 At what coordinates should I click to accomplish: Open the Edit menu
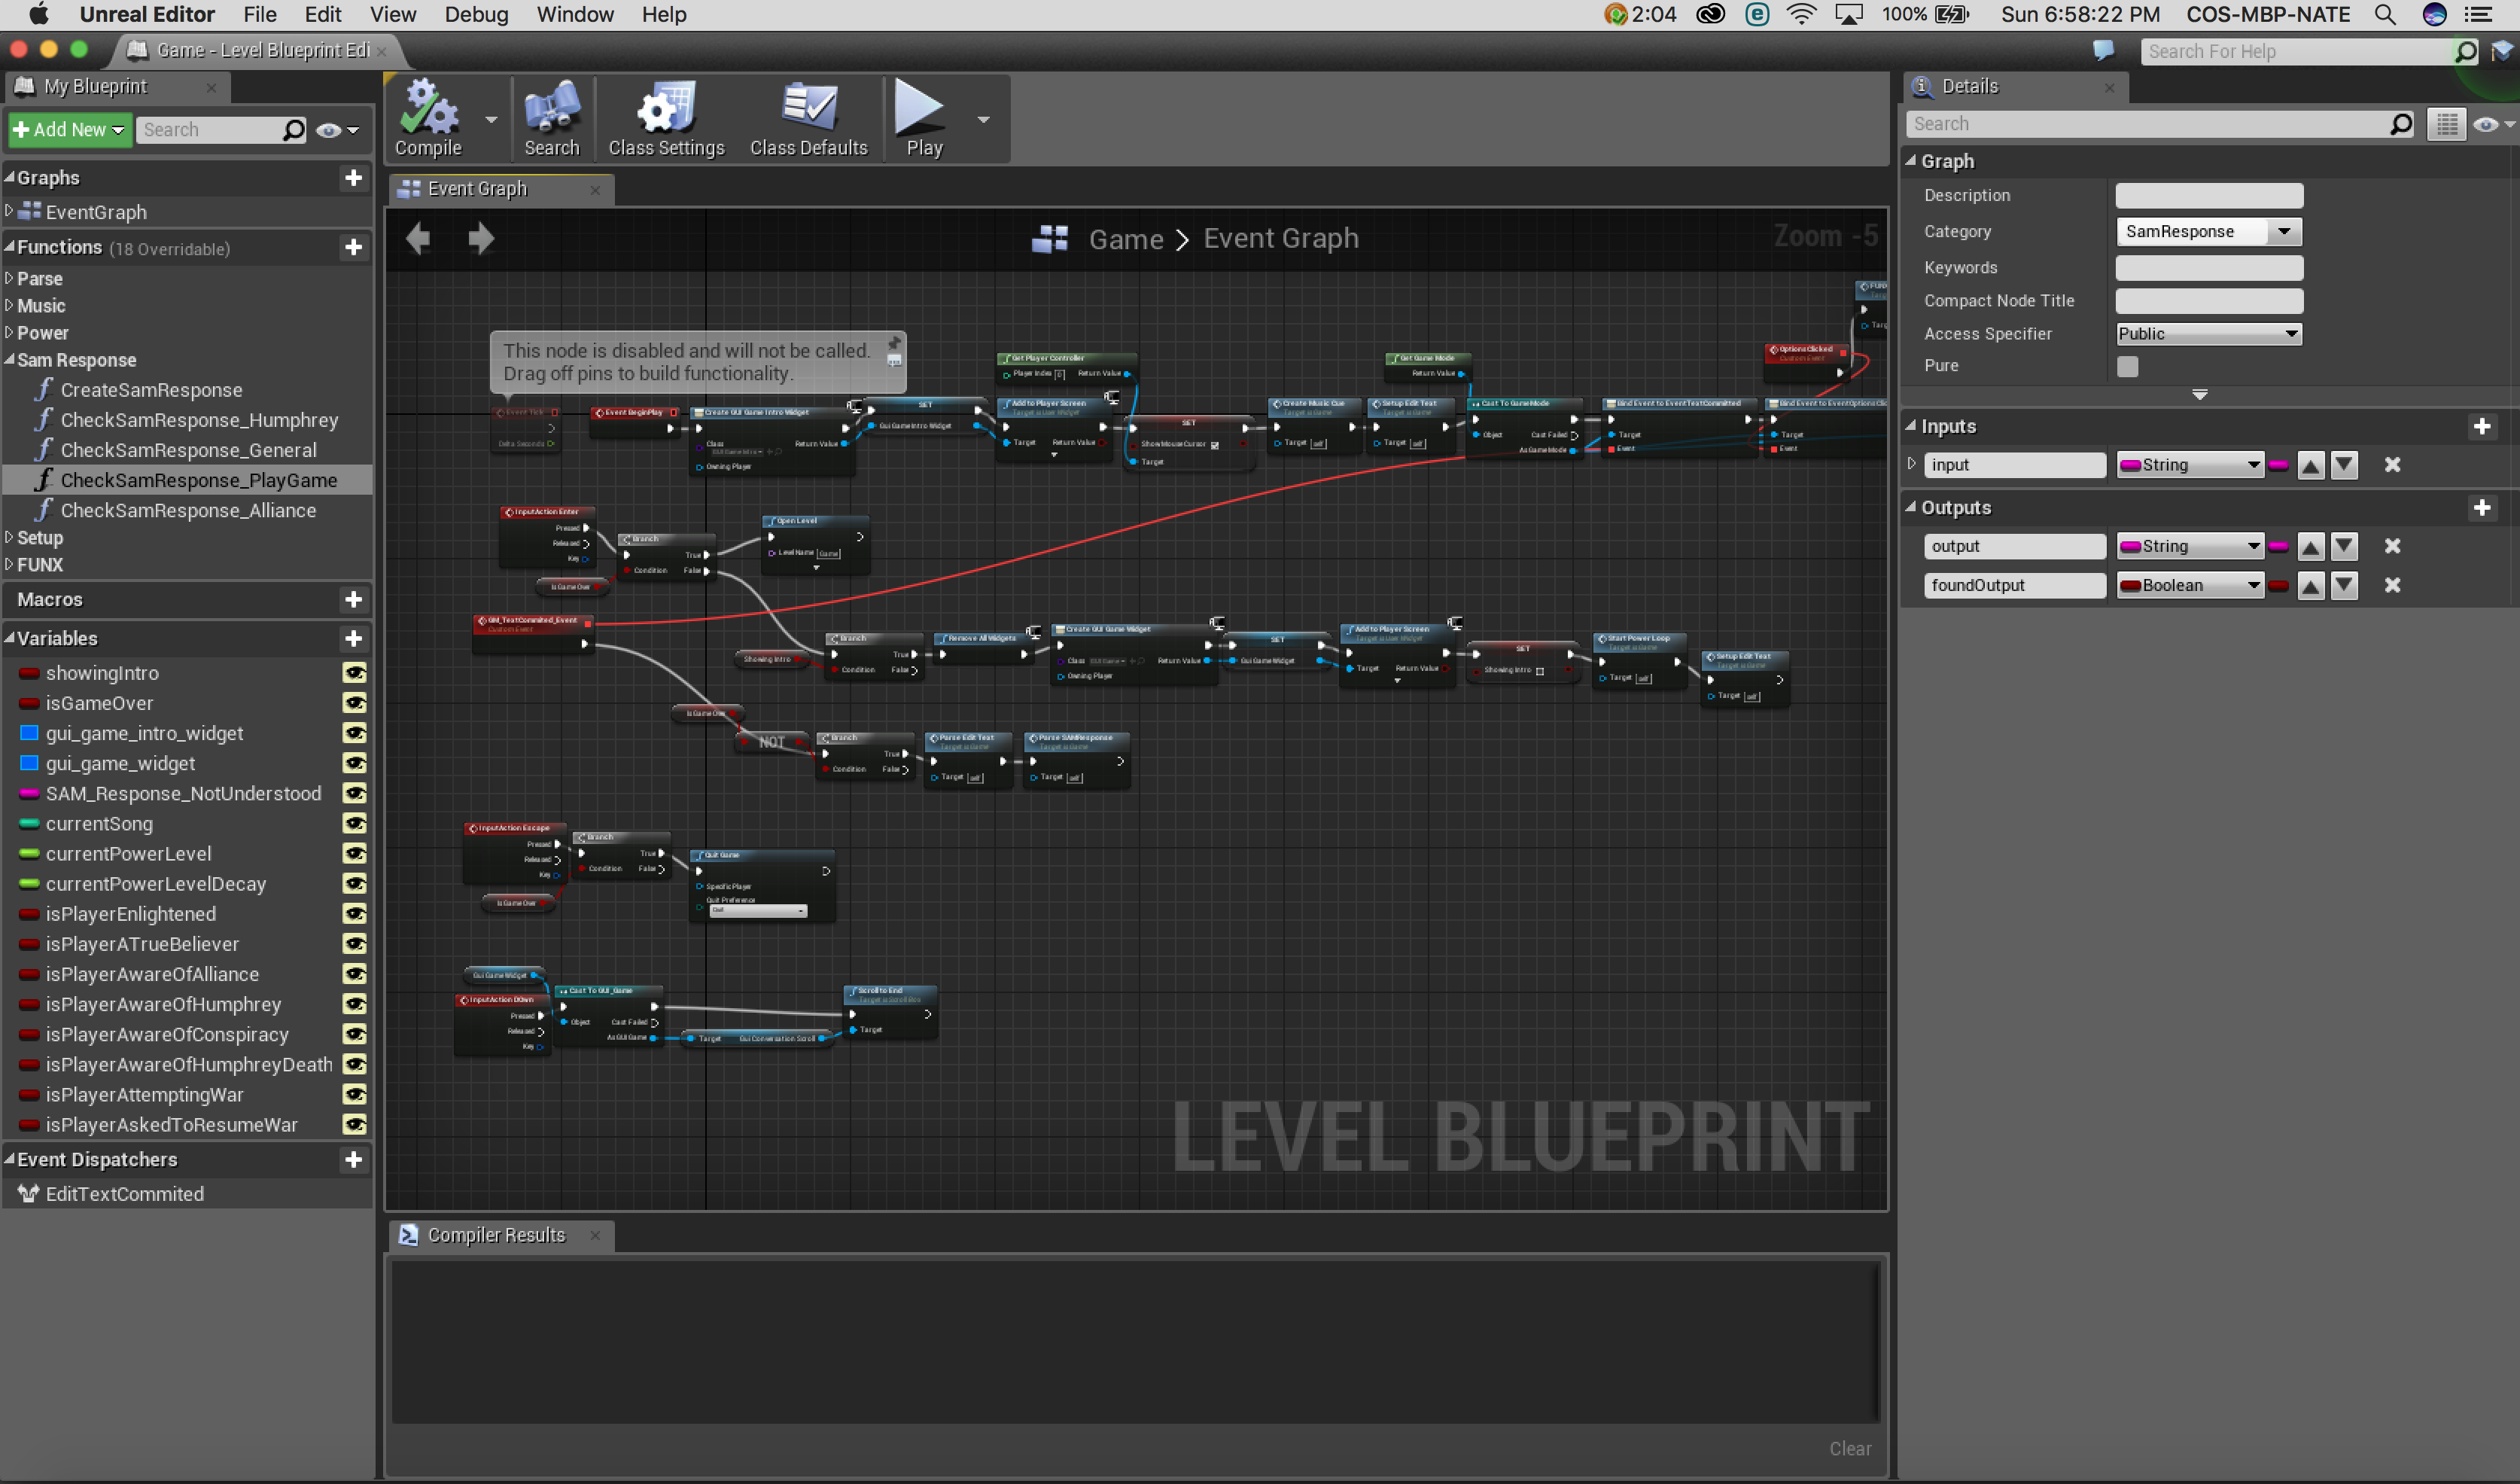(322, 14)
